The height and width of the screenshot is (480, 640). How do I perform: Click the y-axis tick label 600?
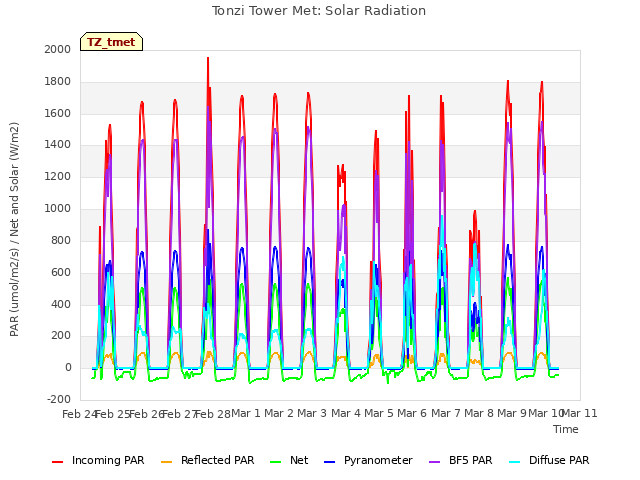click(x=61, y=272)
